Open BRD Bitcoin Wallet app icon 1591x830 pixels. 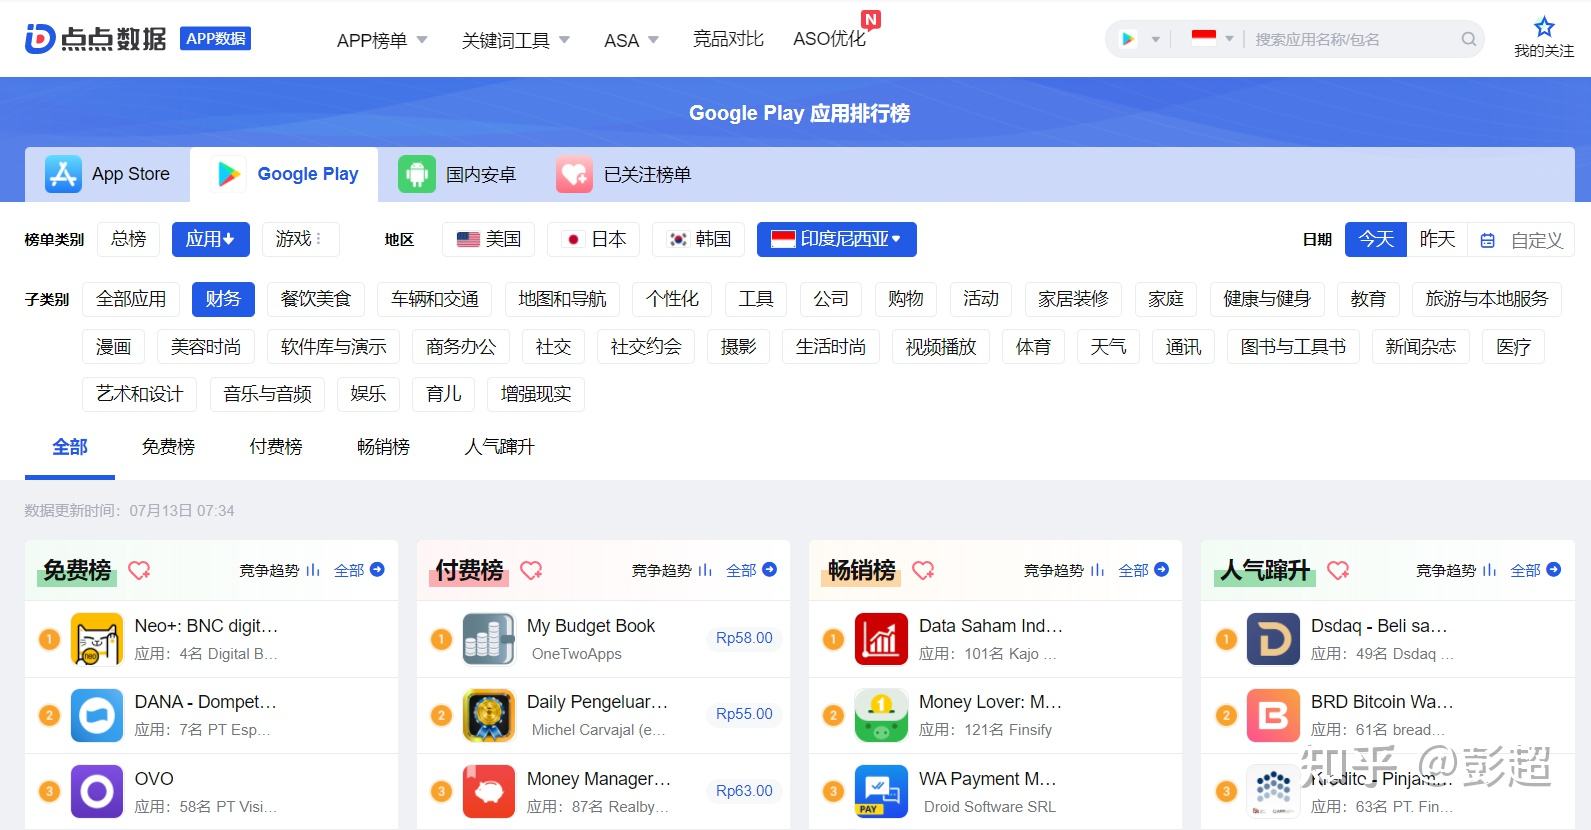click(1273, 715)
